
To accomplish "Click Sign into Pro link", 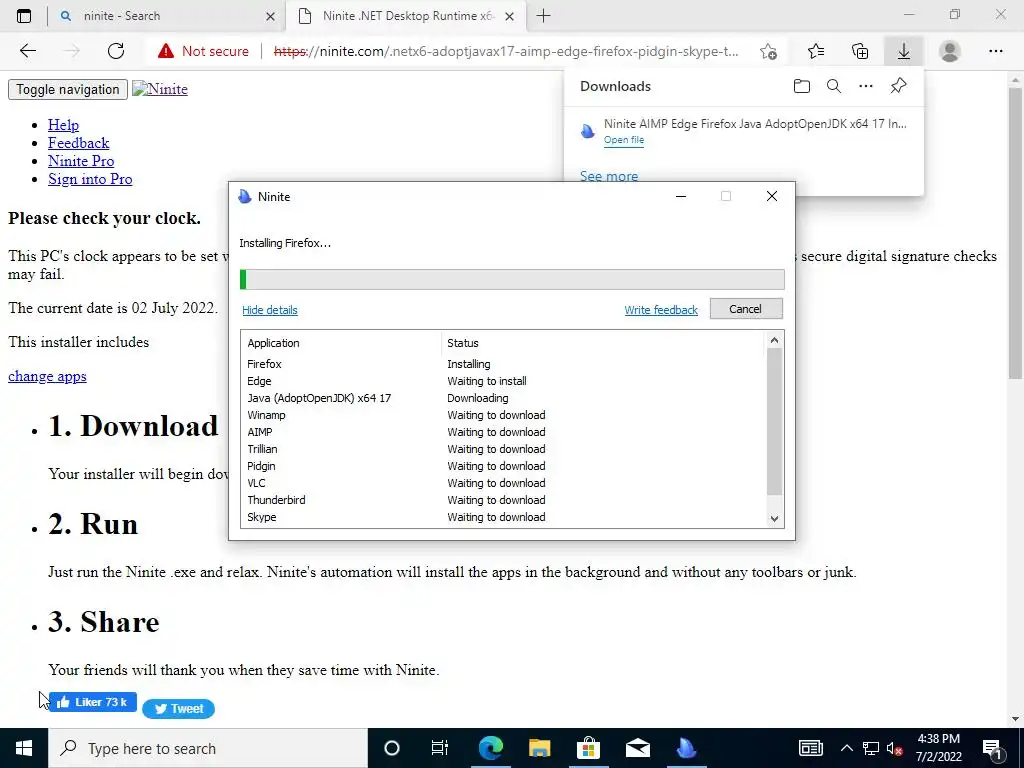I will [x=90, y=179].
